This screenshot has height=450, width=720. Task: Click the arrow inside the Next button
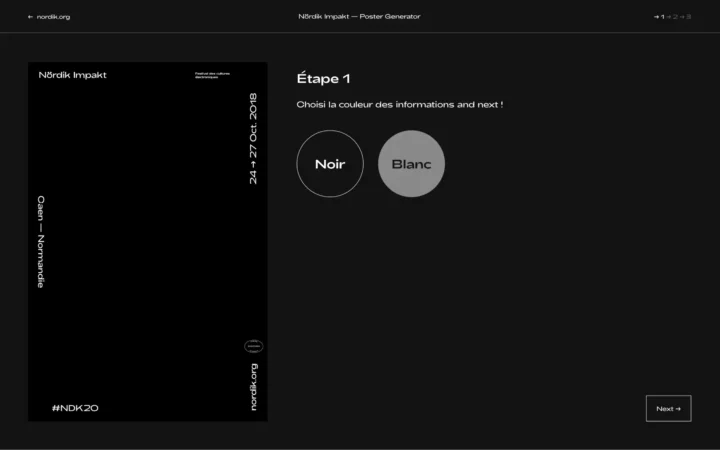tap(678, 408)
